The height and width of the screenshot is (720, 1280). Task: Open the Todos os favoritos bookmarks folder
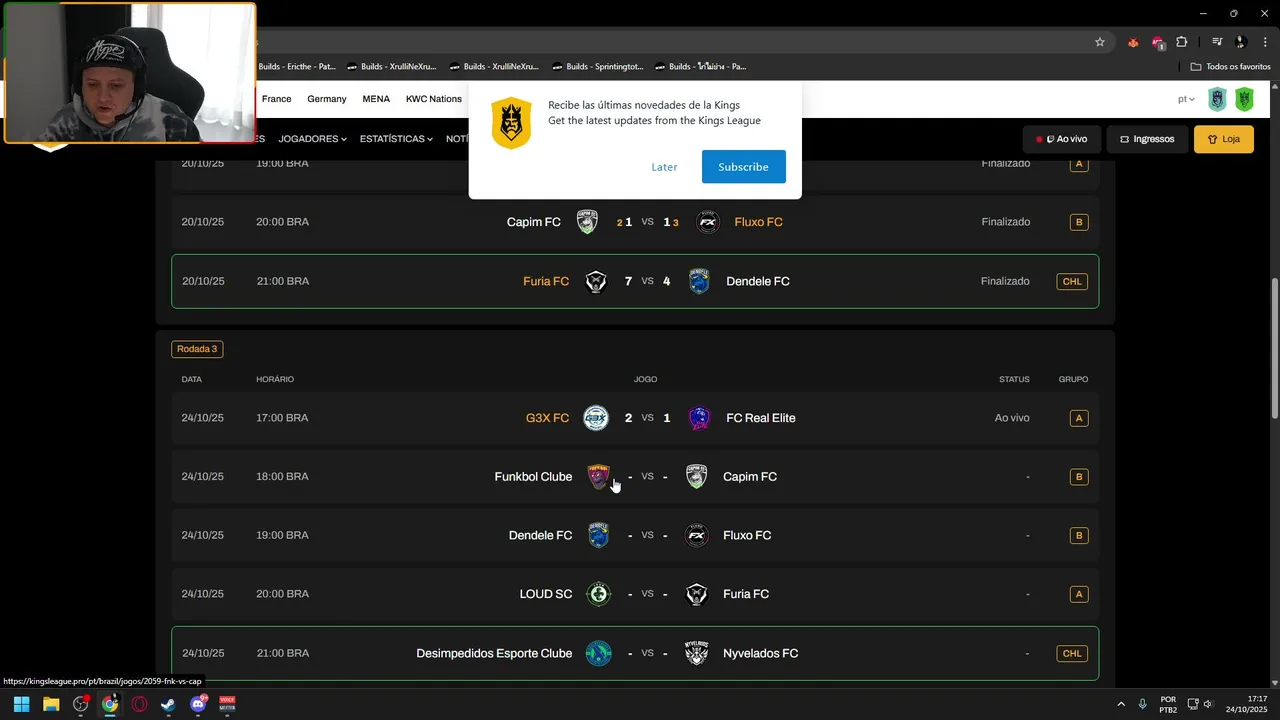coord(1230,67)
